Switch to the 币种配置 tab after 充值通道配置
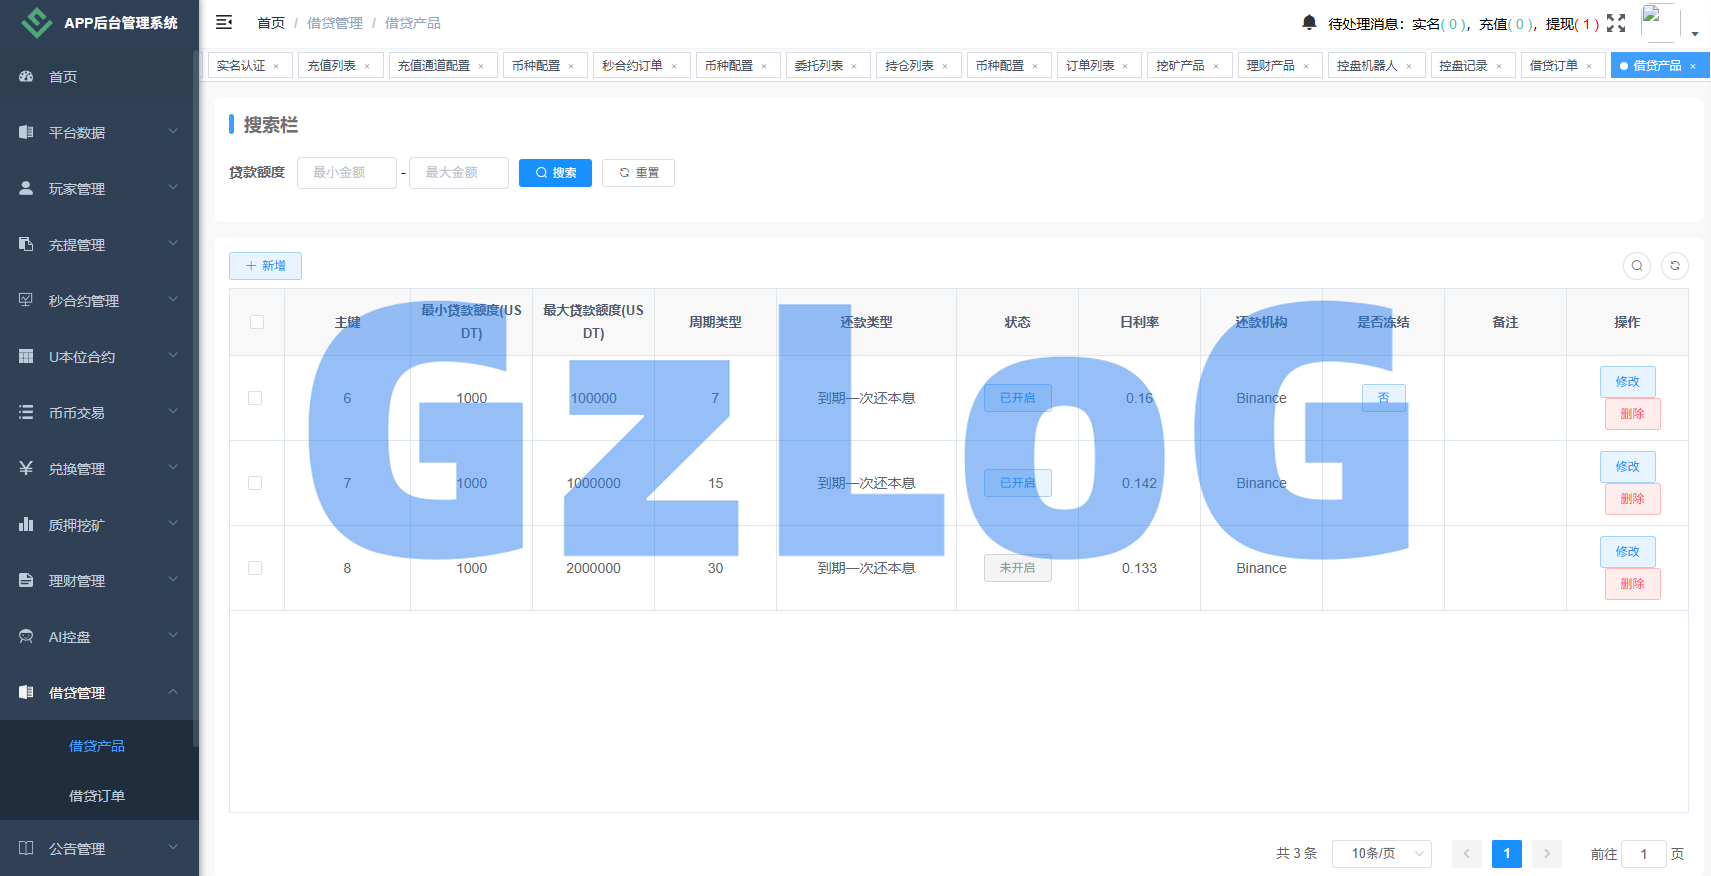This screenshot has height=876, width=1711. (544, 65)
